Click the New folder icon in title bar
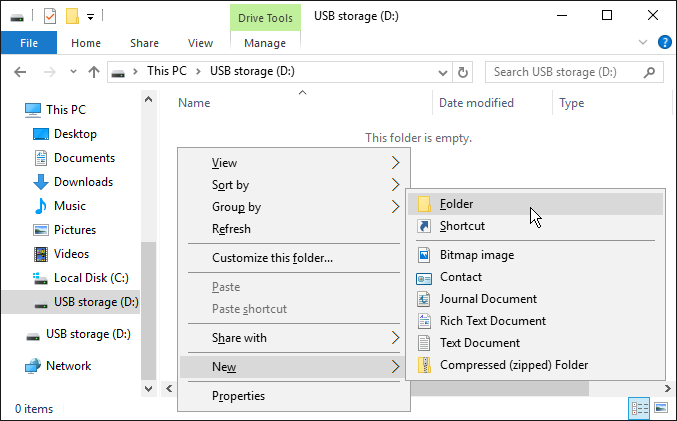The width and height of the screenshot is (677, 421). (72, 16)
